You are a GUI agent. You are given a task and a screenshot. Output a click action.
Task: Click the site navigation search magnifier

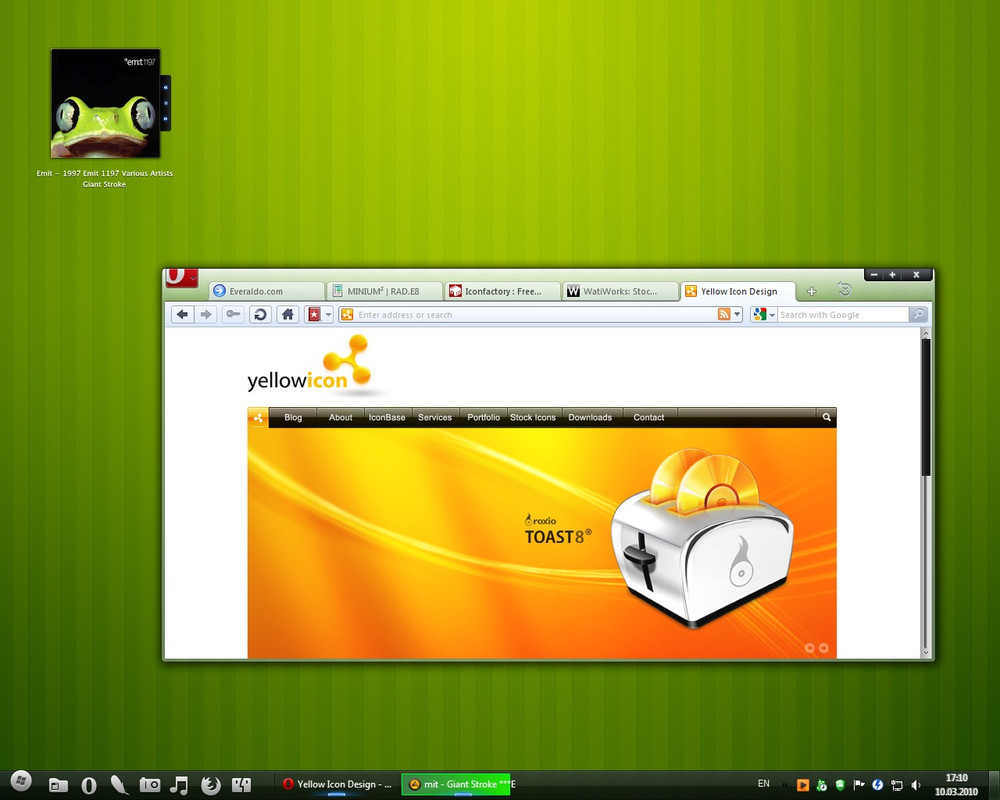click(827, 418)
